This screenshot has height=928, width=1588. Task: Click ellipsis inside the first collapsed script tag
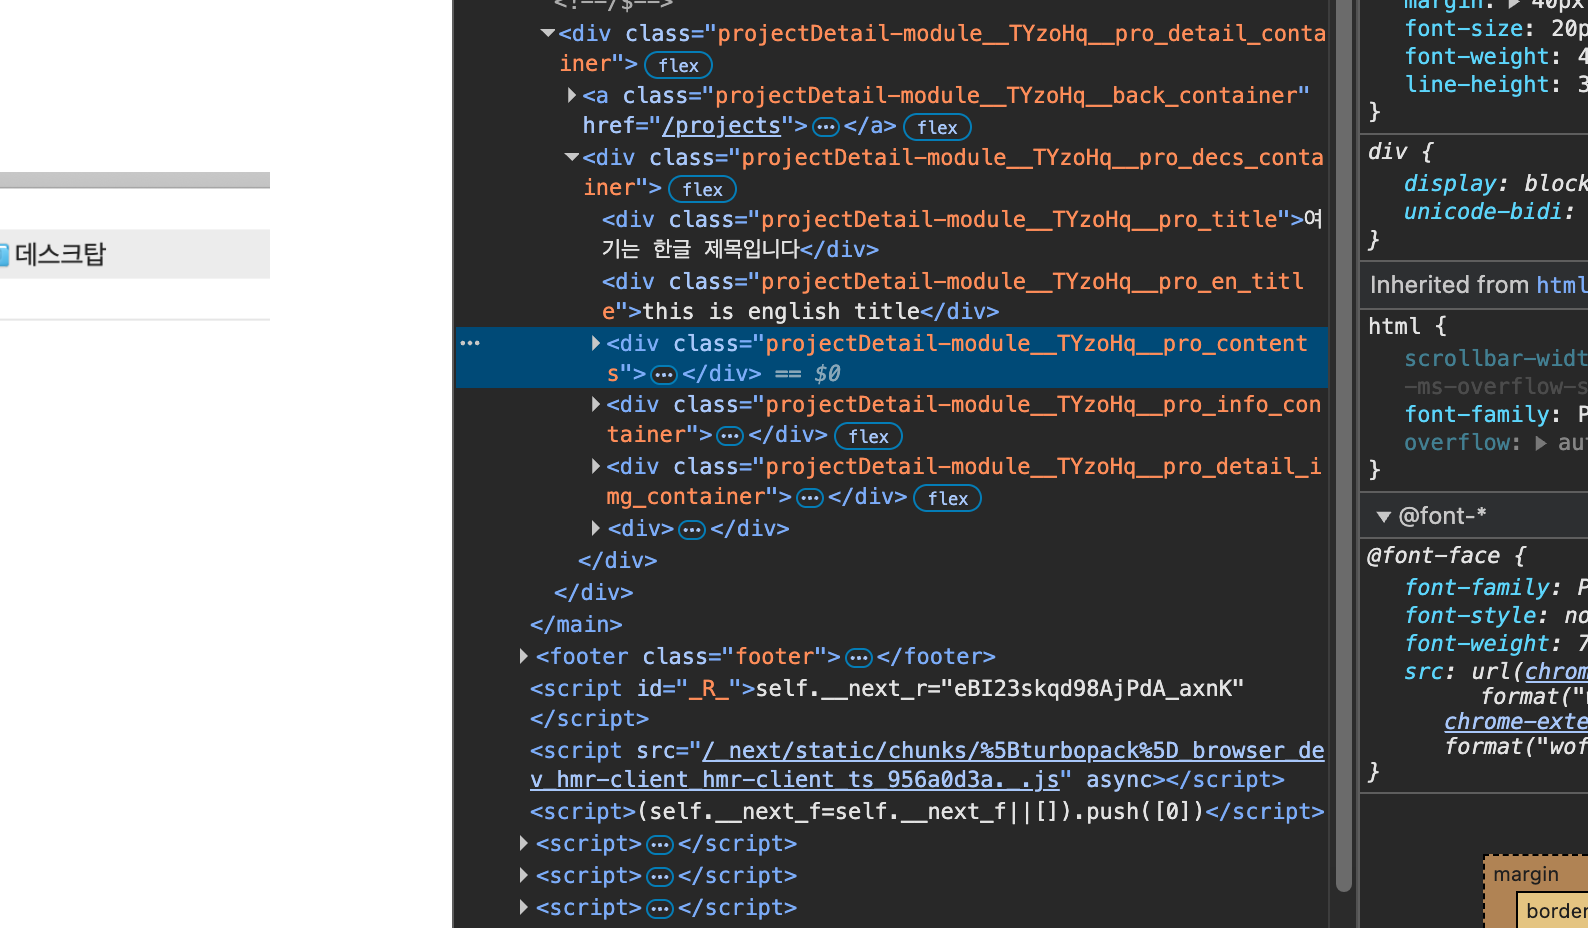[660, 845]
